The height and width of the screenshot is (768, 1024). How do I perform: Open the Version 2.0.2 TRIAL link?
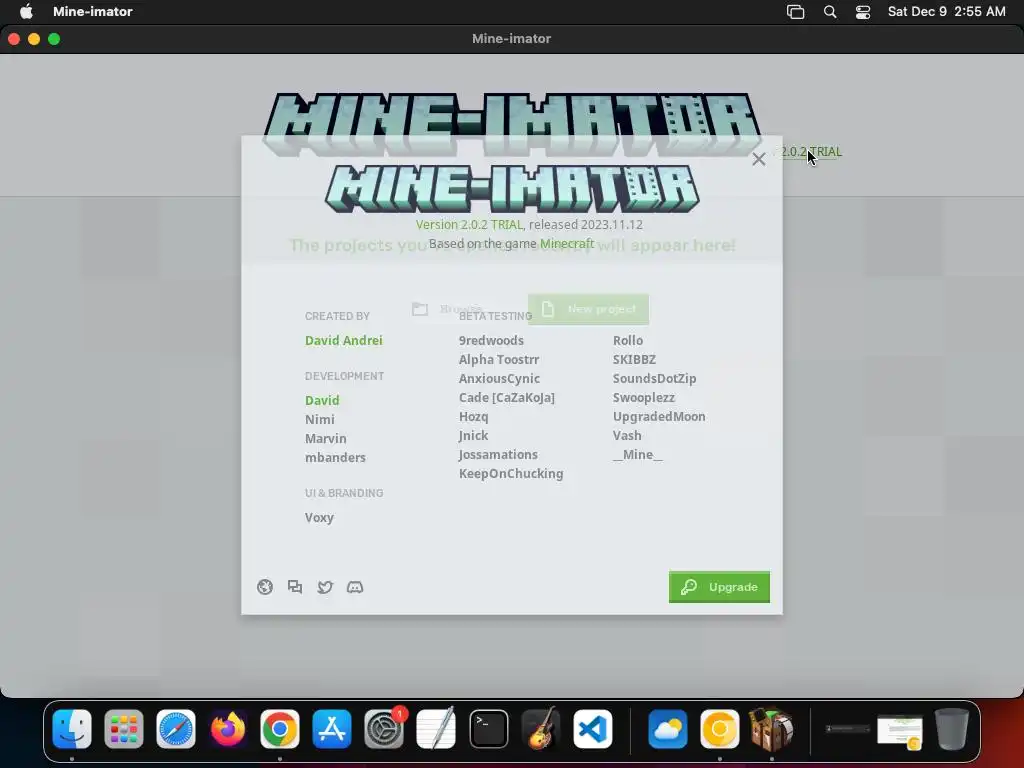pyautogui.click(x=469, y=225)
